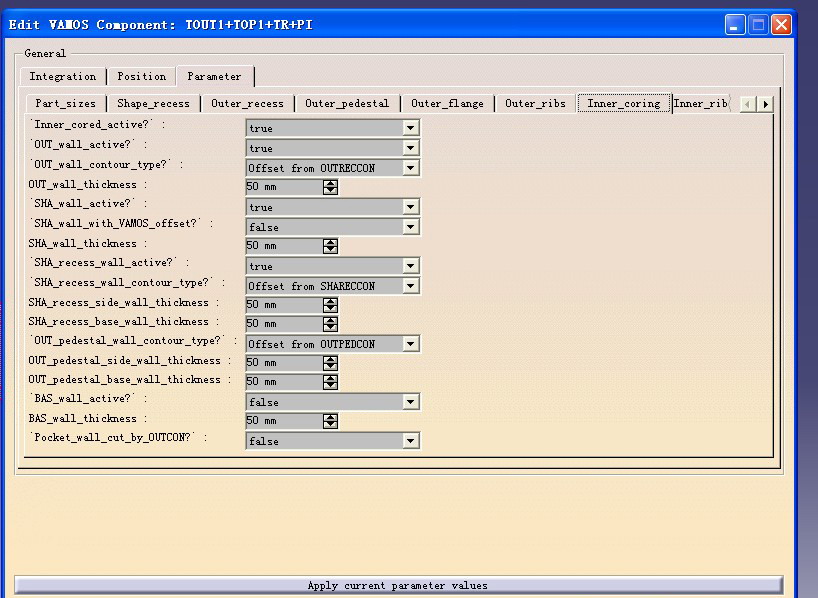Click the SHA_recess_base_wall_thickness spinner
Image resolution: width=818 pixels, height=598 pixels.
tap(330, 324)
